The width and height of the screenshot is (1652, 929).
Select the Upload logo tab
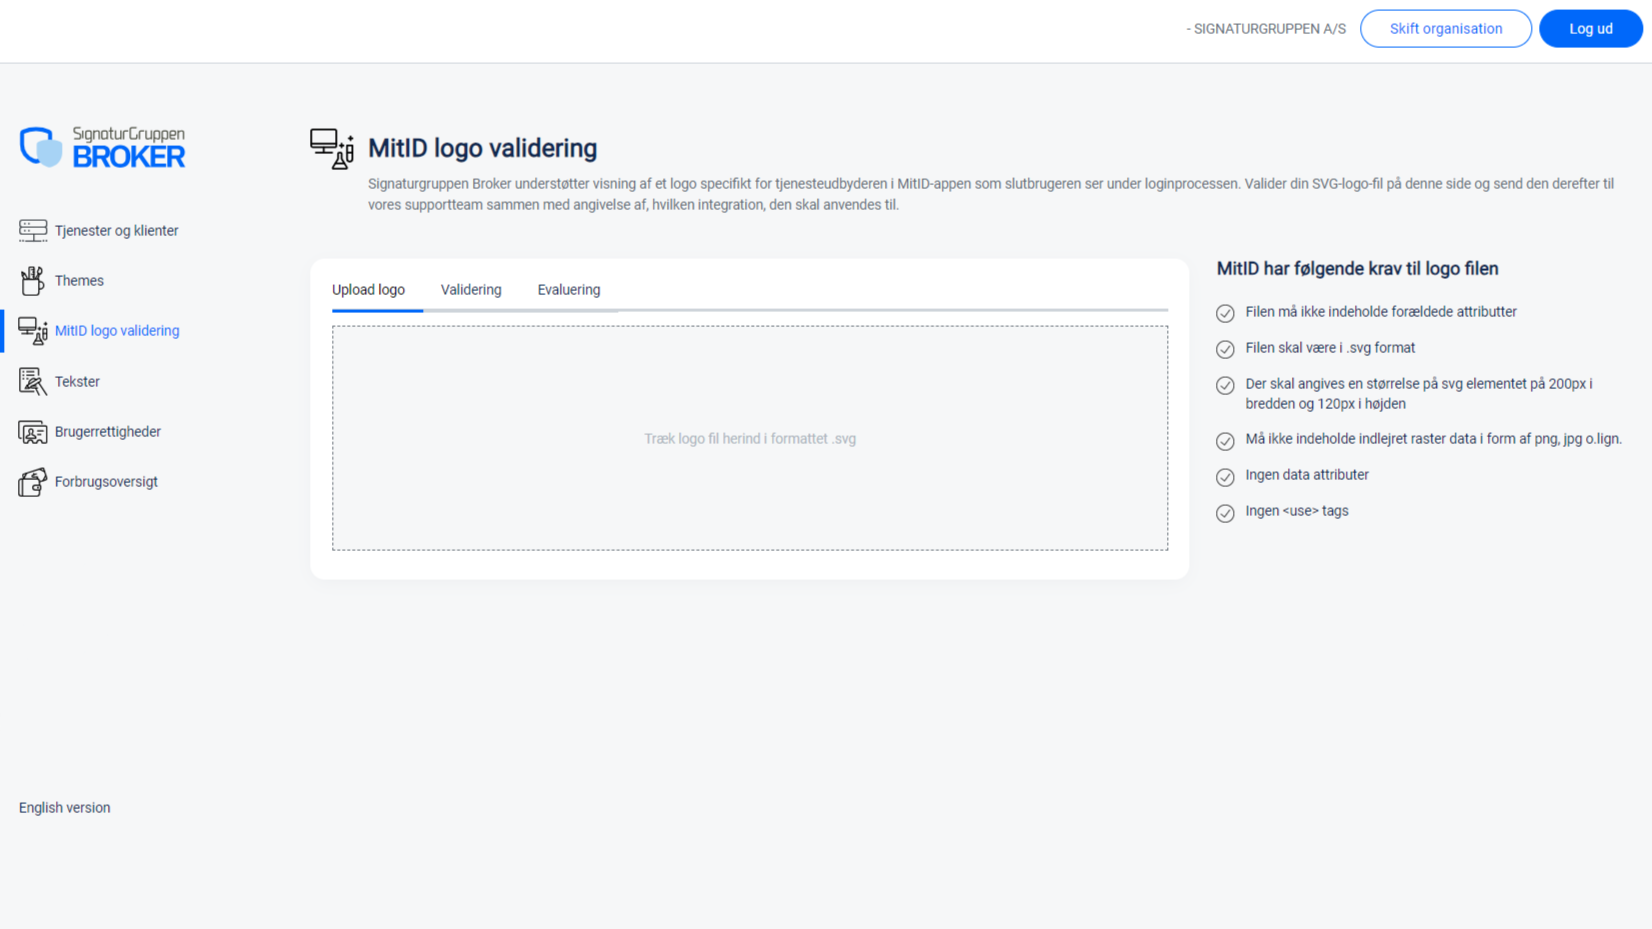click(368, 290)
